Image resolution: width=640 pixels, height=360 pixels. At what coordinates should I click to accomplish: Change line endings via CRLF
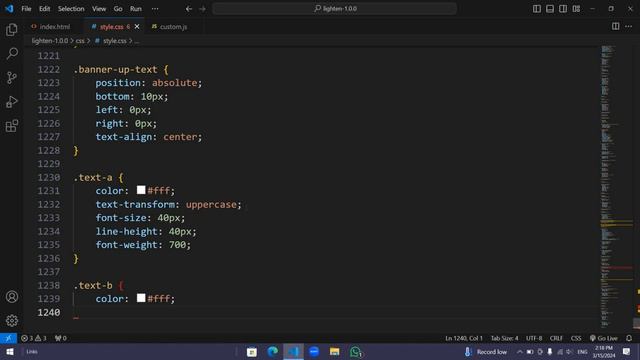click(x=556, y=338)
